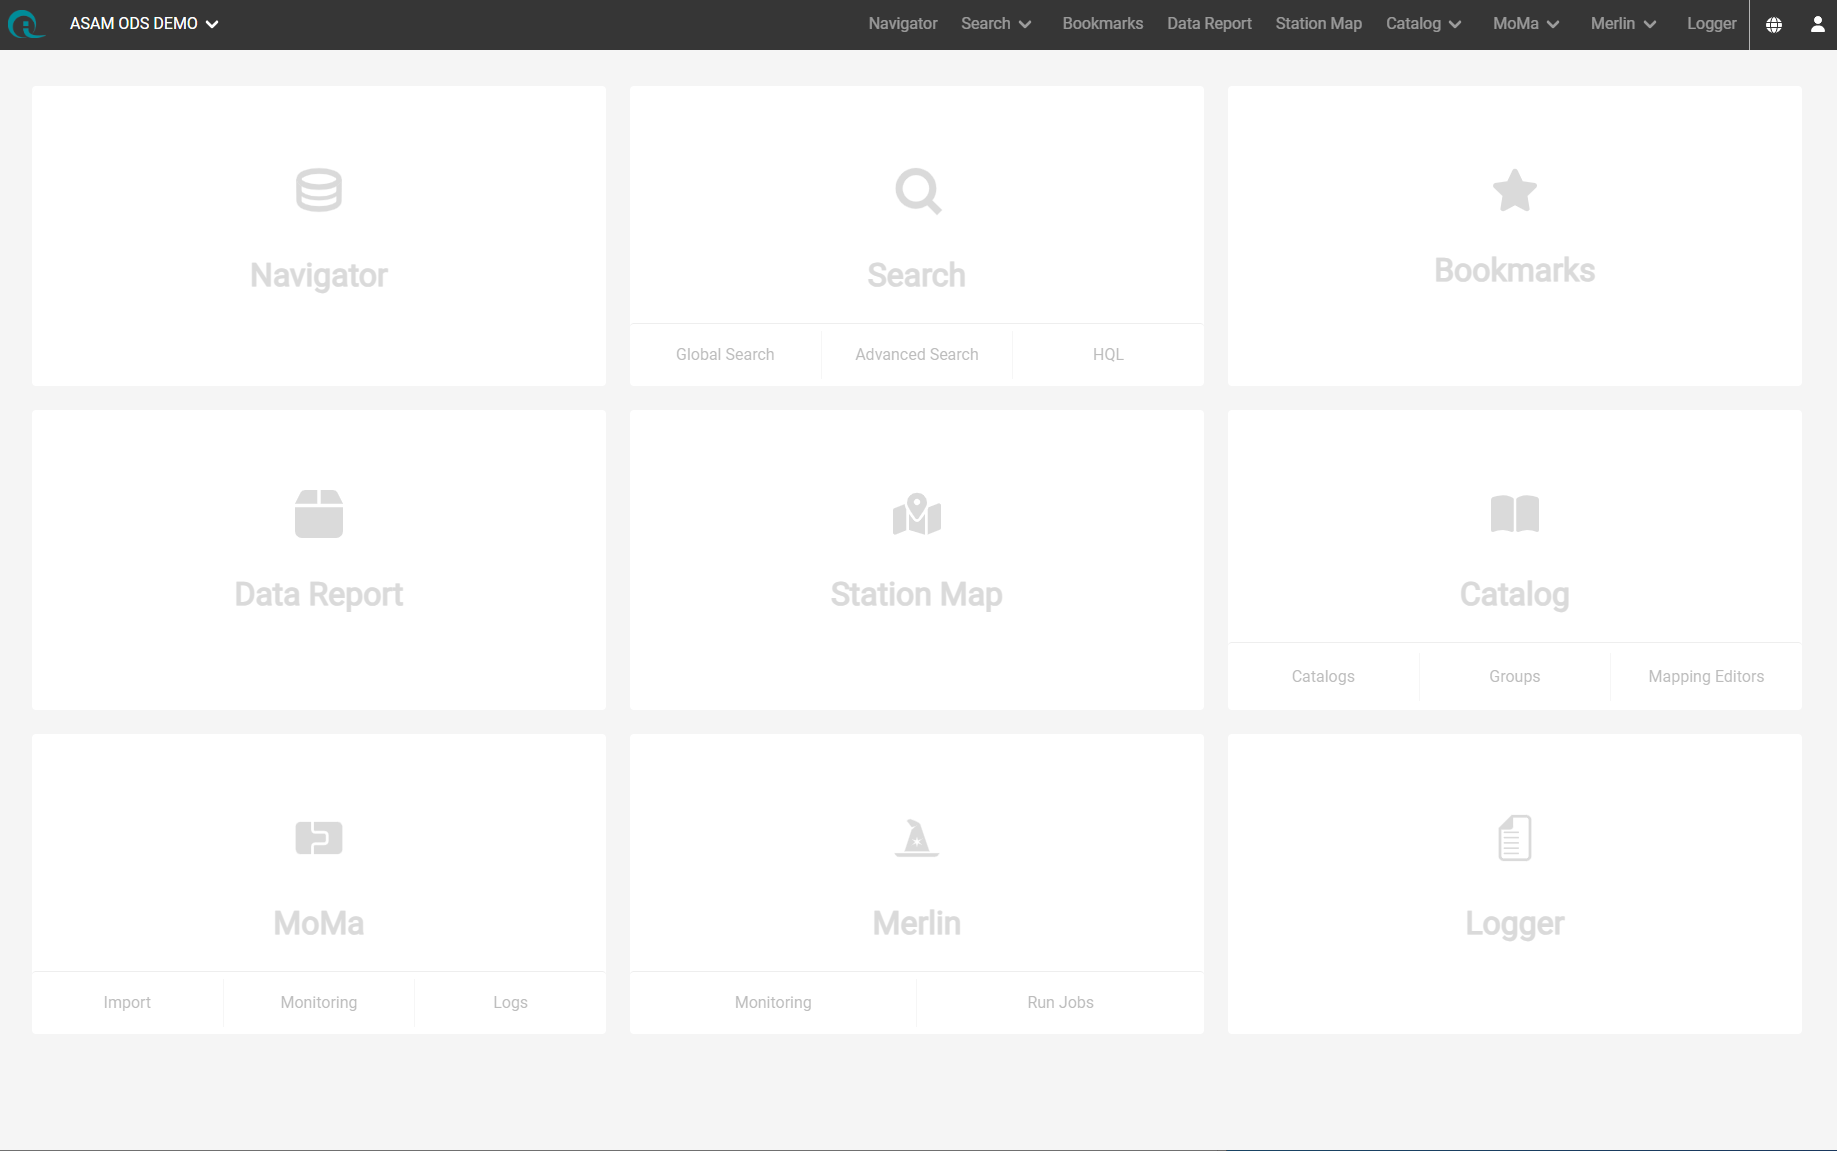1837x1151 pixels.
Task: Expand the ASAM ODS DEMO dropdown
Action: (144, 24)
